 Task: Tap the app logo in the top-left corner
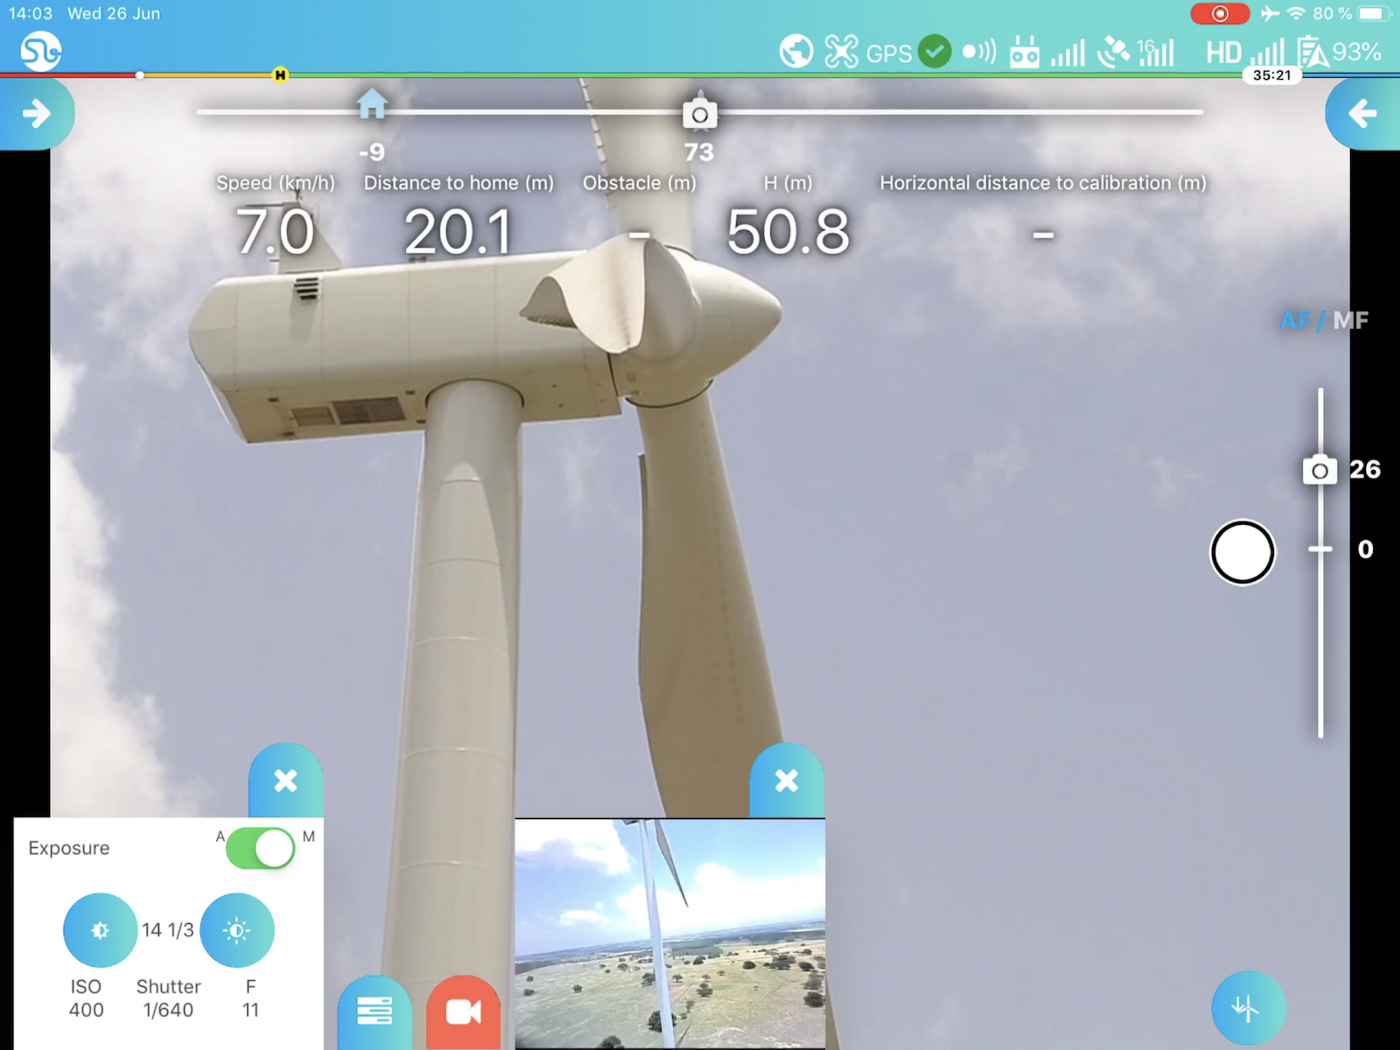coord(41,51)
